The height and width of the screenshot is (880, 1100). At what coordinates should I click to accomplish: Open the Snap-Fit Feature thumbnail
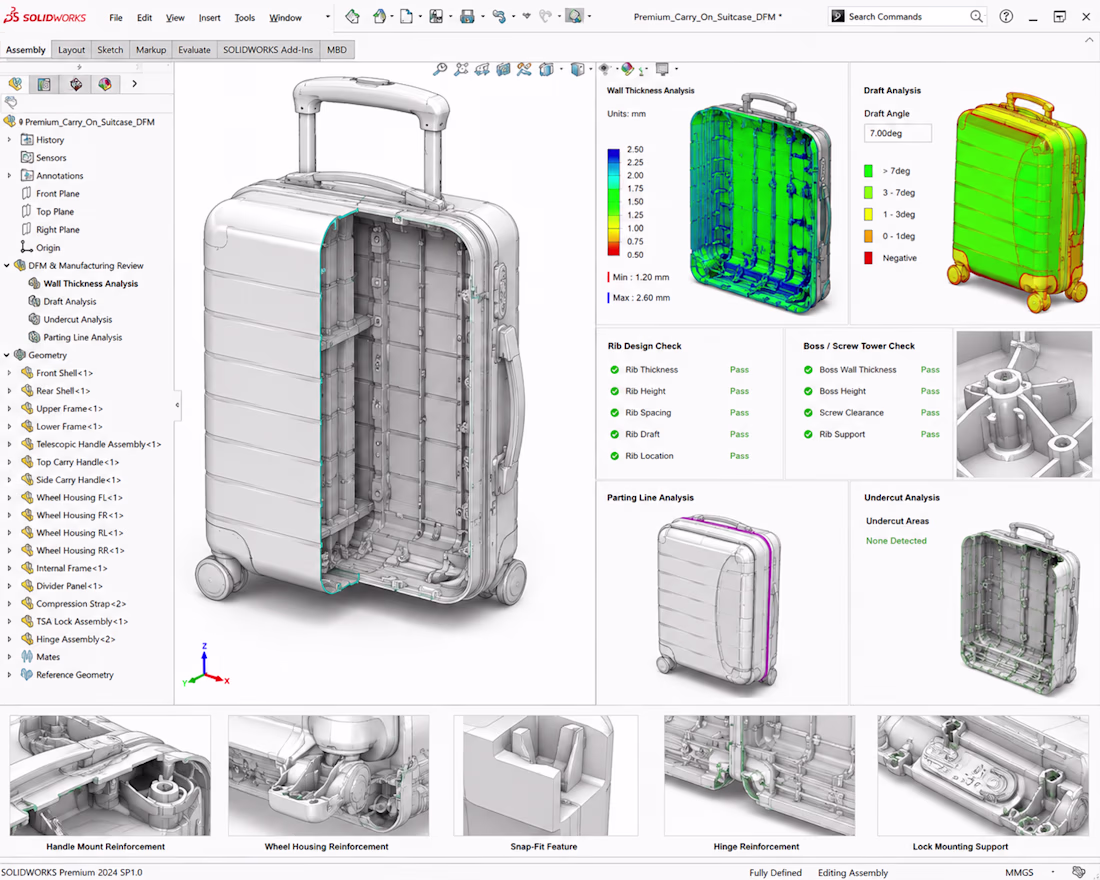click(545, 775)
